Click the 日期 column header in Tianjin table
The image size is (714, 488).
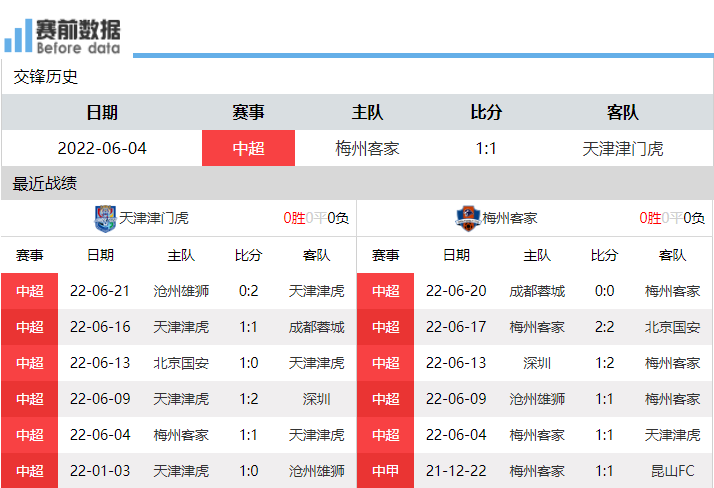100,255
